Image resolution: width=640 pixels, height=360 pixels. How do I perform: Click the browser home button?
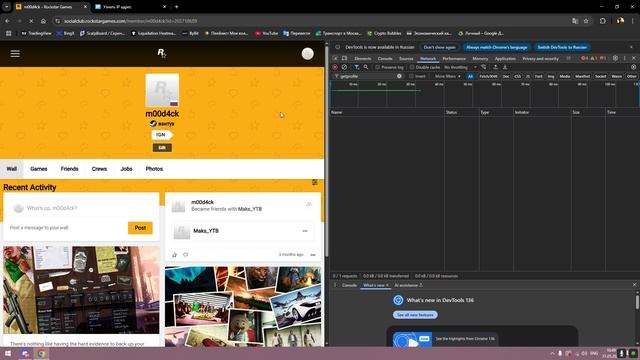[43, 21]
